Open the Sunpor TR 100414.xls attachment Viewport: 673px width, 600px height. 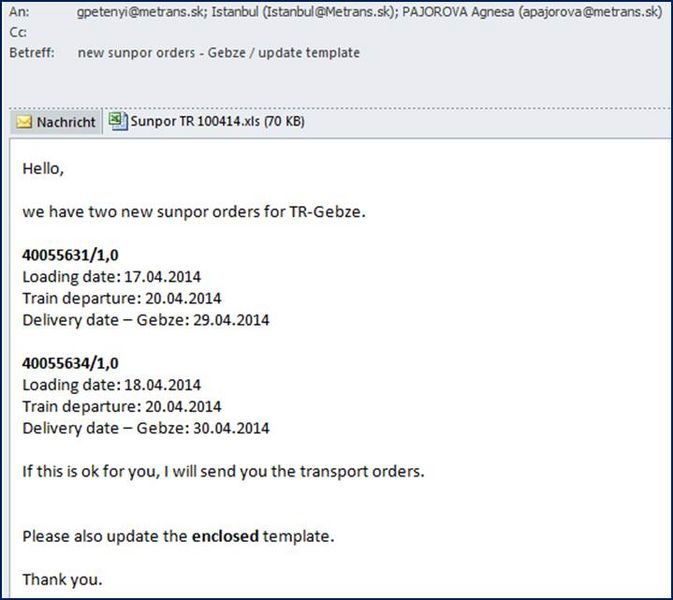206,121
